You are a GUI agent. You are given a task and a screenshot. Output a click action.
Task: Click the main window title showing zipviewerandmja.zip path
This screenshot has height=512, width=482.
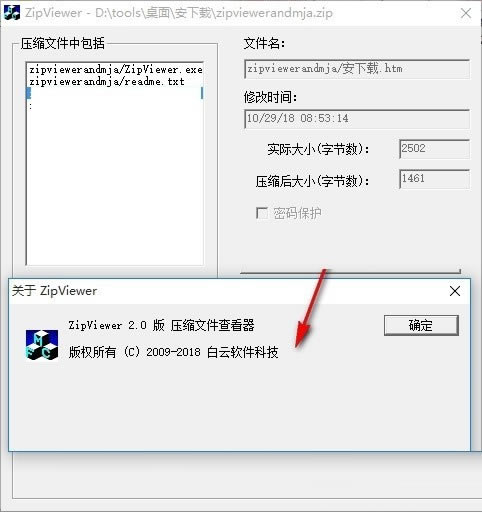tap(179, 13)
